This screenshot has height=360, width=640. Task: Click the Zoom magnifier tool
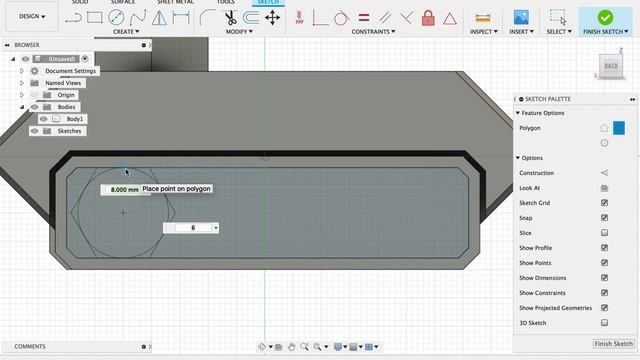pyautogui.click(x=304, y=347)
